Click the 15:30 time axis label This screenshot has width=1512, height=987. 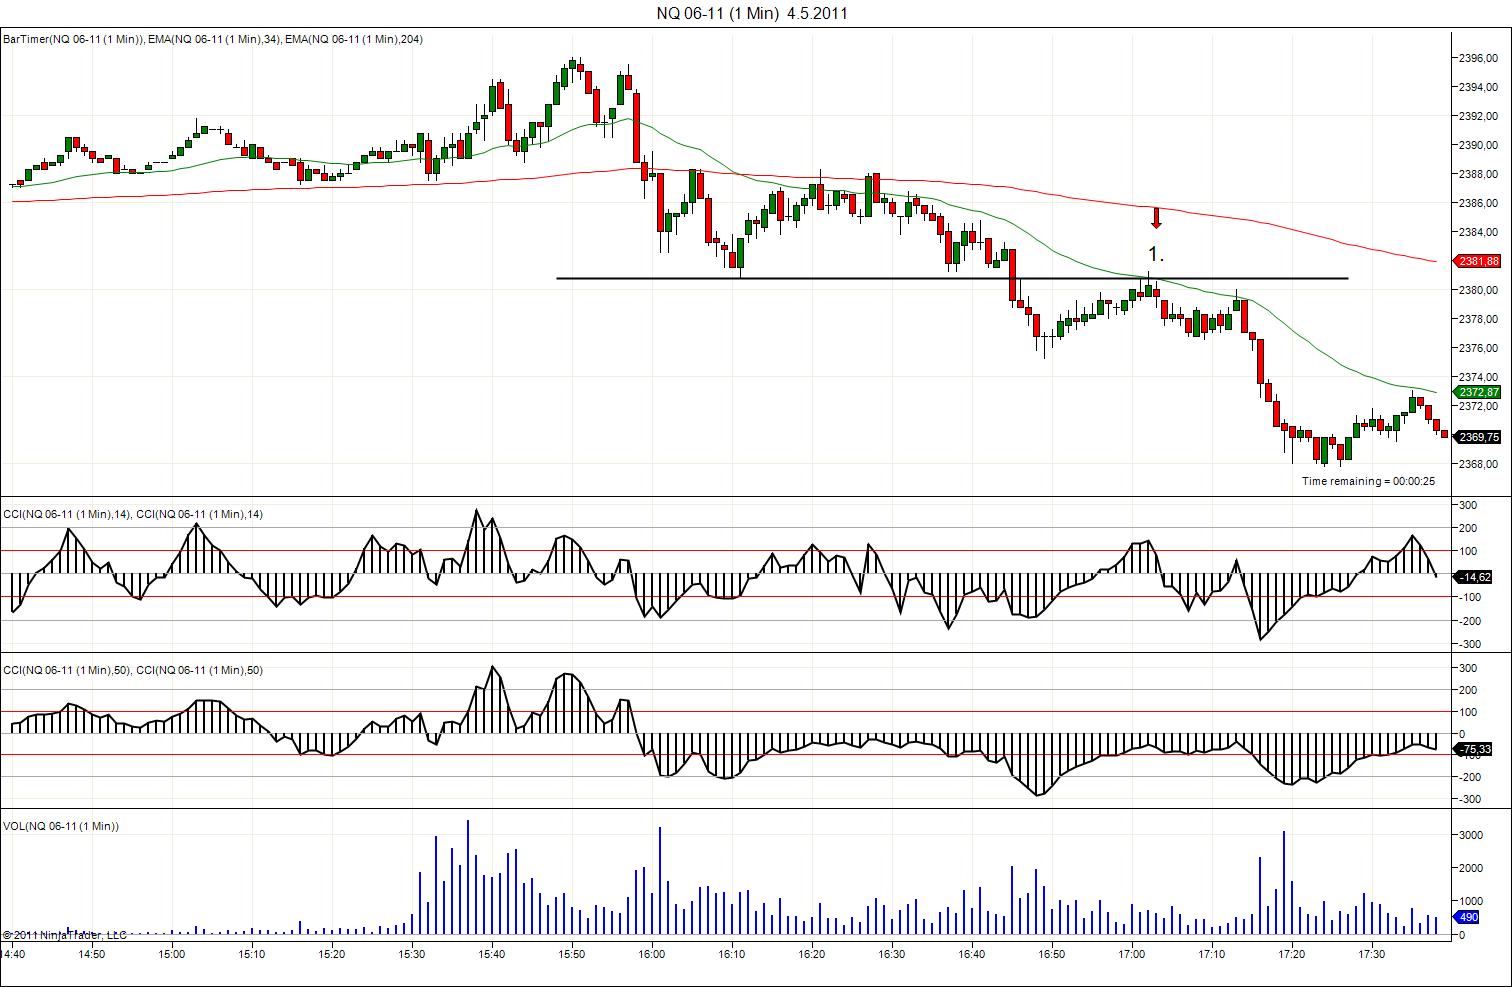(411, 954)
